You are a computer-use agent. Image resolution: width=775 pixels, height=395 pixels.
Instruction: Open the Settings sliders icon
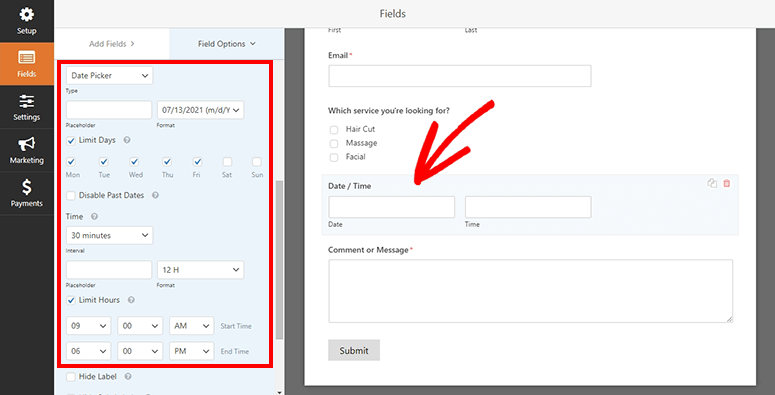pos(27,101)
